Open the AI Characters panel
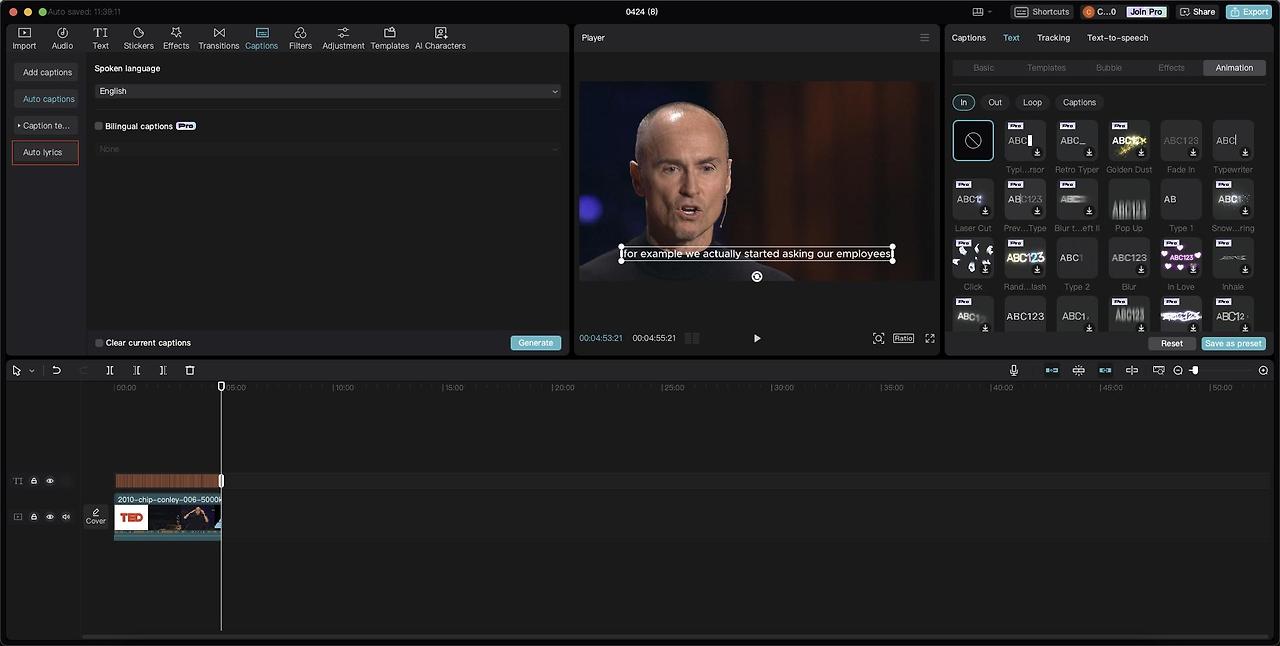 point(441,38)
